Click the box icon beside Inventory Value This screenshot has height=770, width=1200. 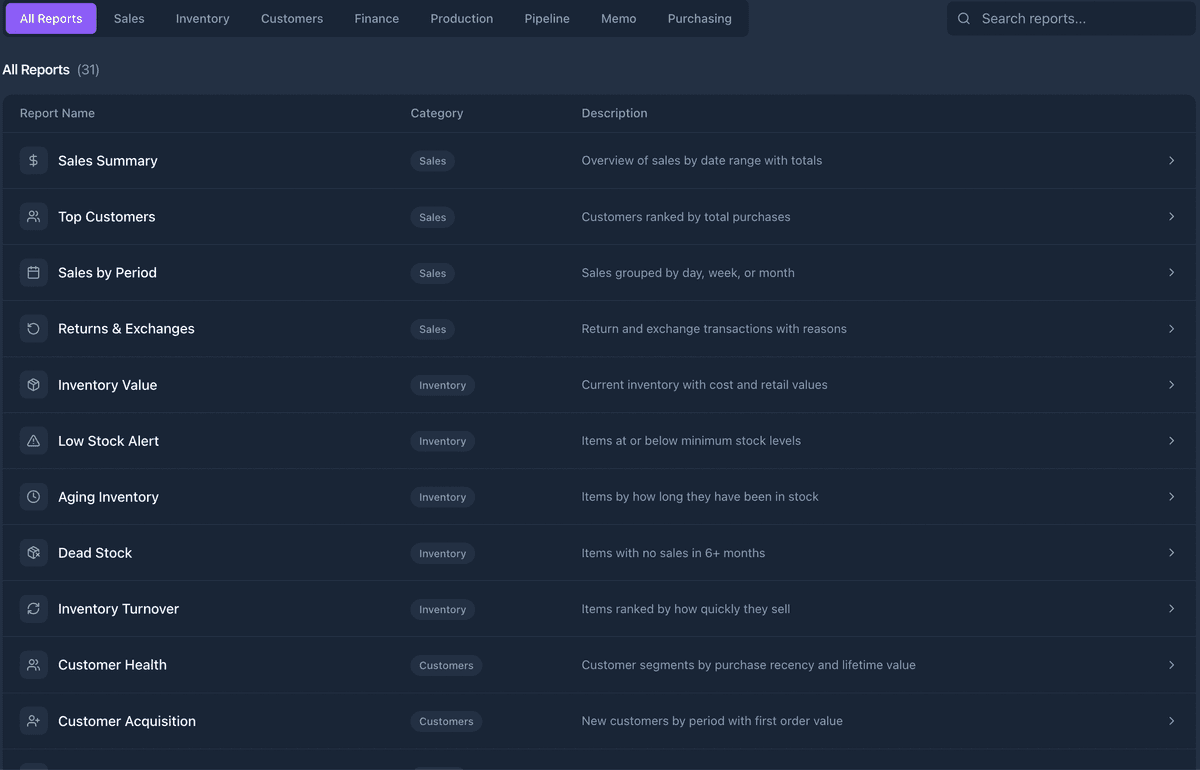[x=33, y=384]
